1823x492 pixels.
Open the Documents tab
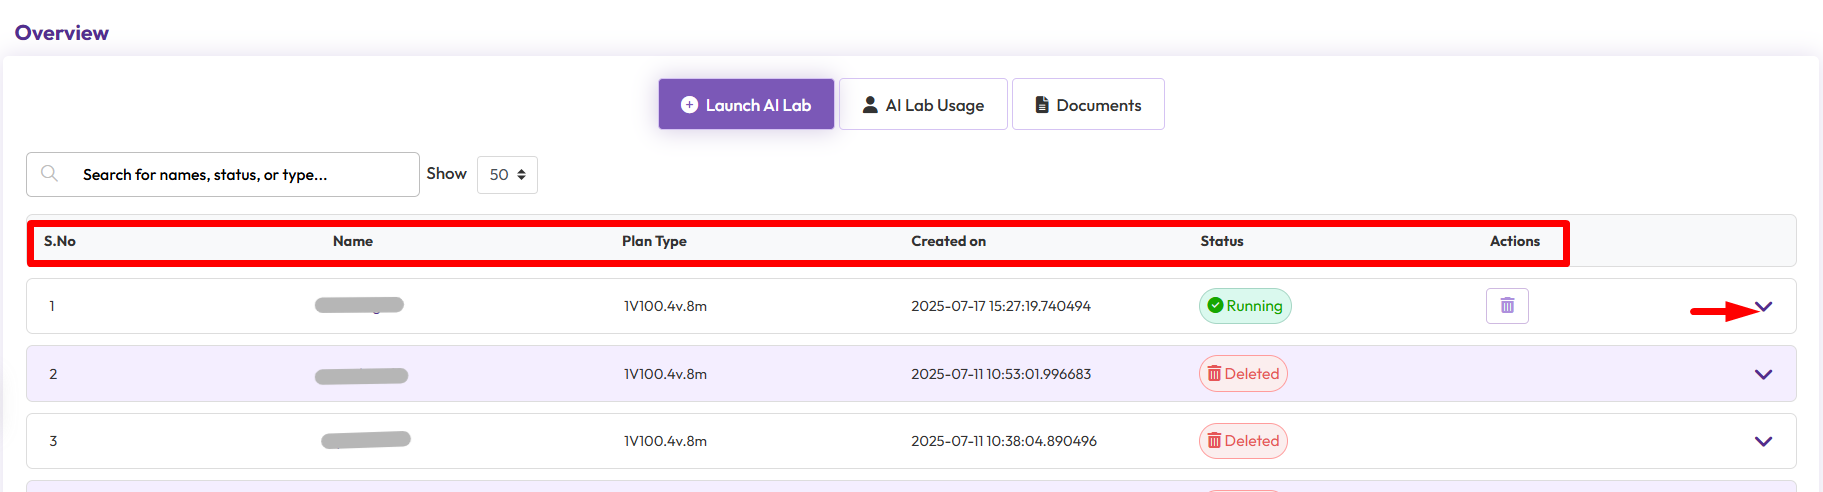tap(1088, 105)
